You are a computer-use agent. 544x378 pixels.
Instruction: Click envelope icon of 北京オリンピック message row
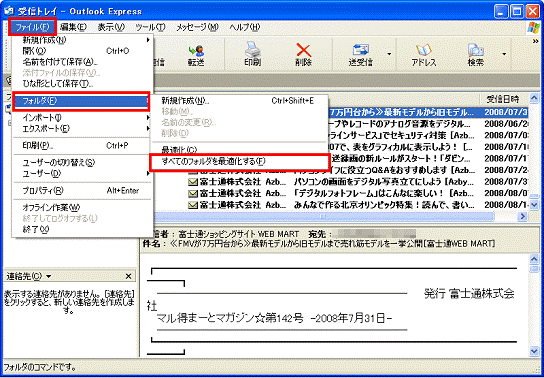193,205
